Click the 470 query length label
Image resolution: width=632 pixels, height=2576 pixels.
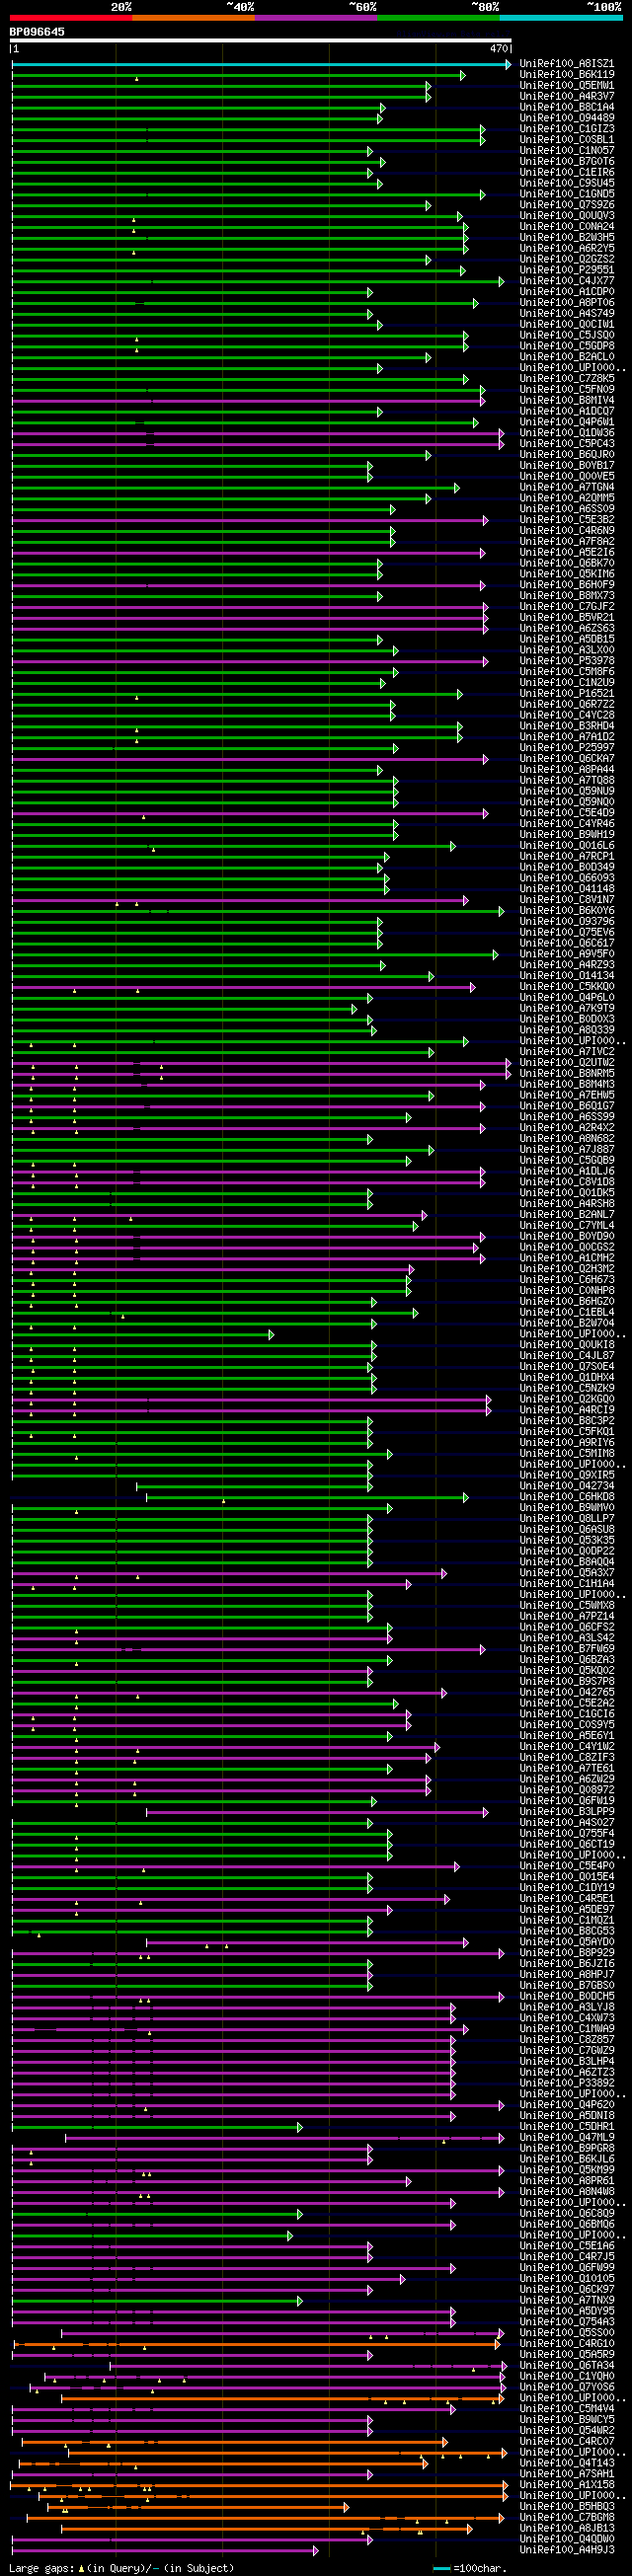499,49
